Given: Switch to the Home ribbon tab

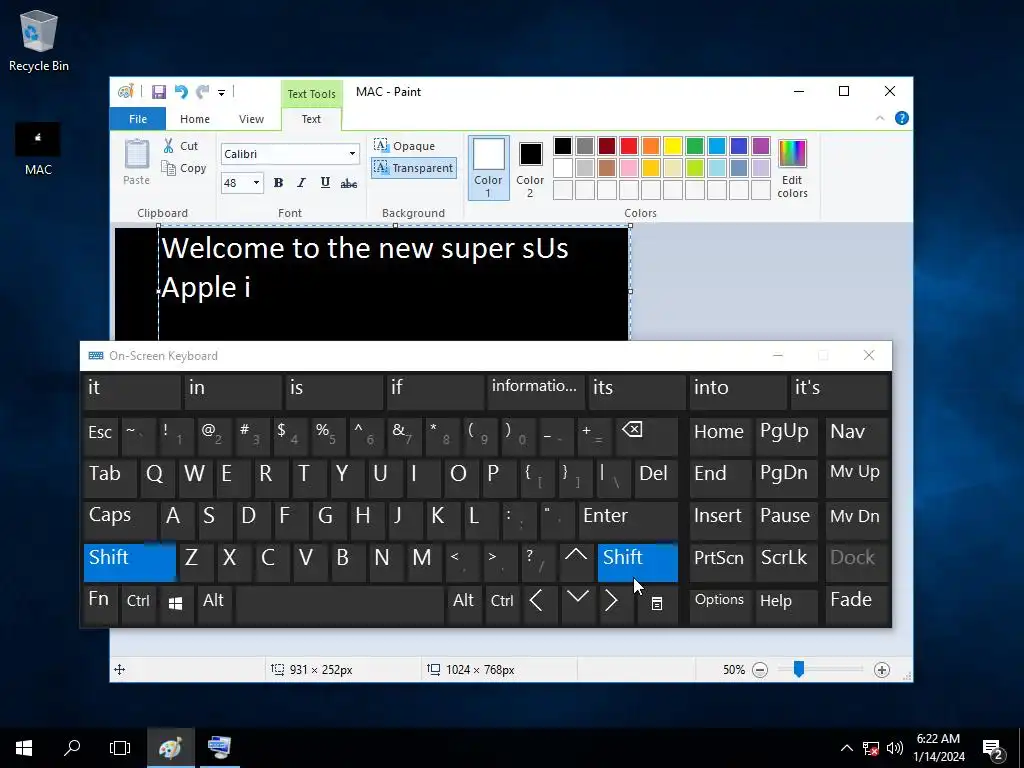Looking at the screenshot, I should 195,119.
